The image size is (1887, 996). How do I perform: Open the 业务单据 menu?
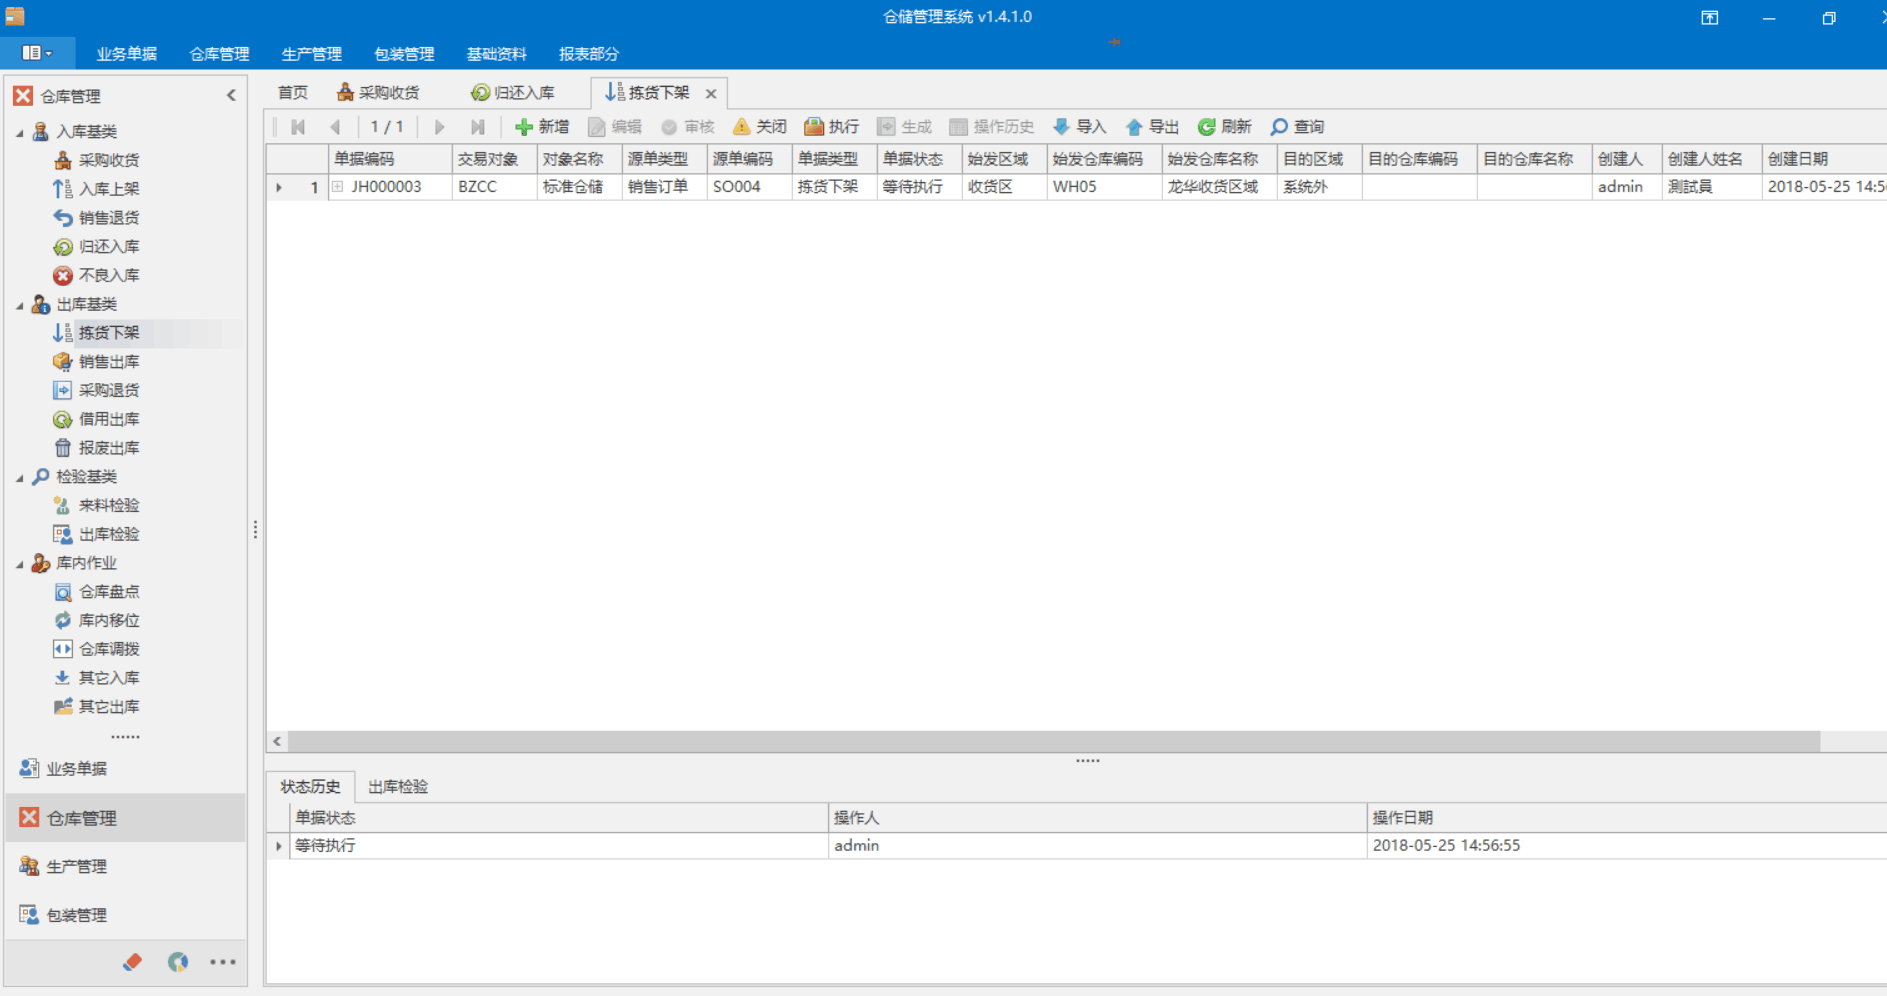(x=126, y=54)
